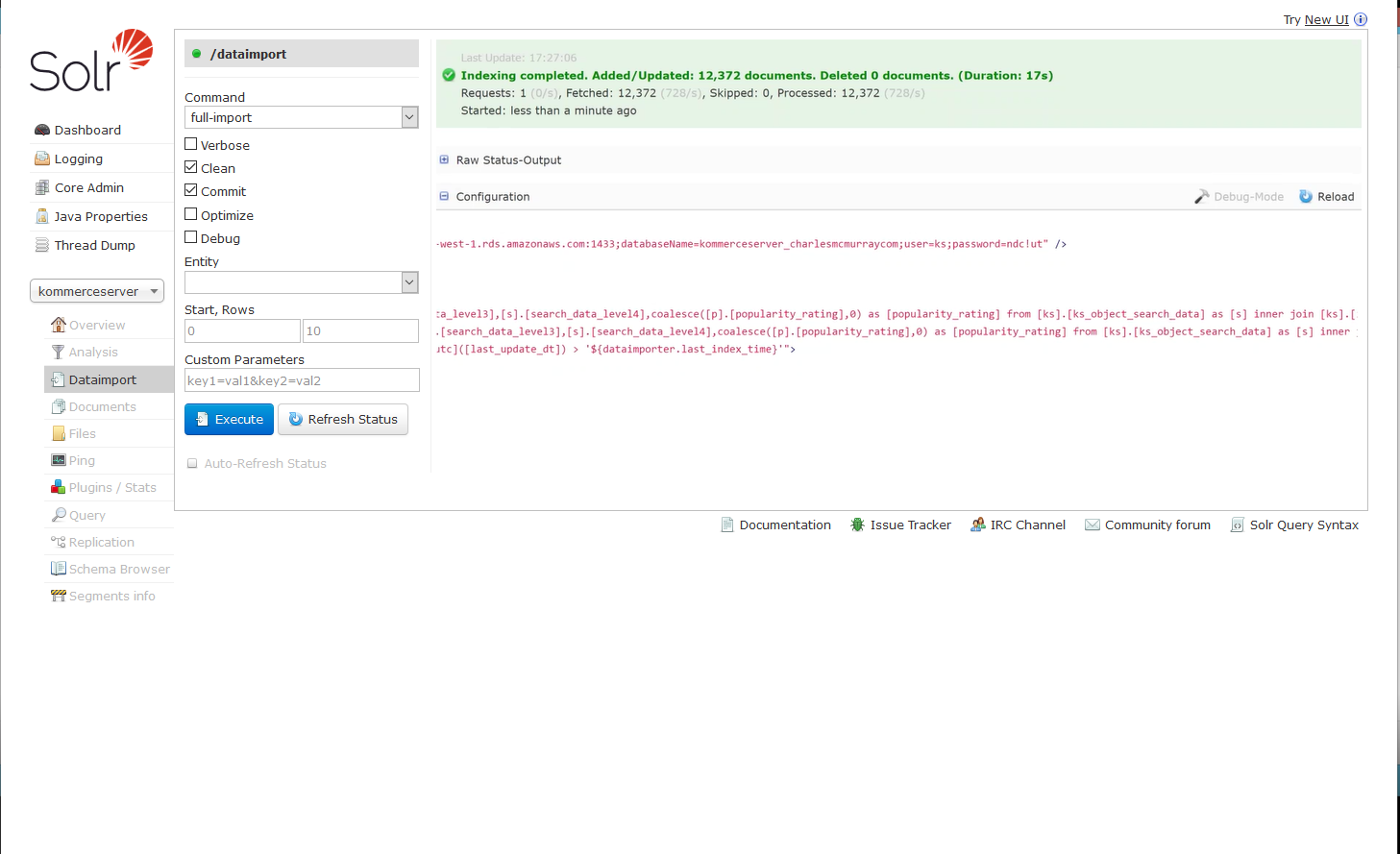Click the Thread Dump icon
This screenshot has width=1400, height=854.
tap(42, 245)
